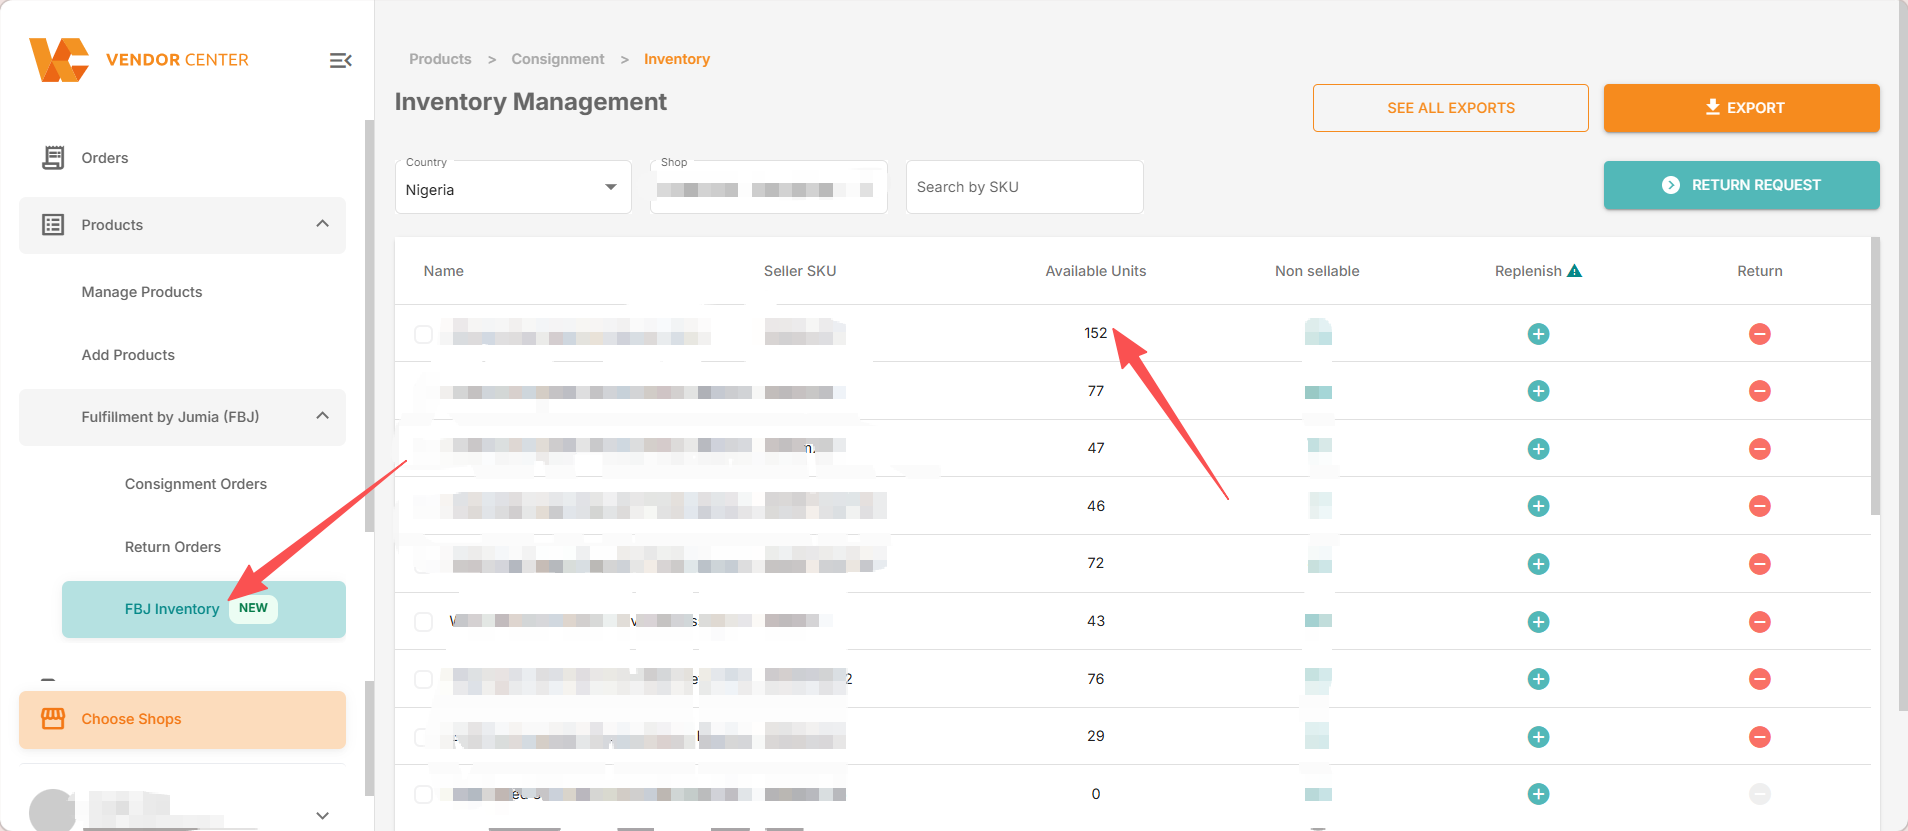Click the replenish plus icon for 0 units row
Image resolution: width=1908 pixels, height=831 pixels.
[x=1538, y=794]
